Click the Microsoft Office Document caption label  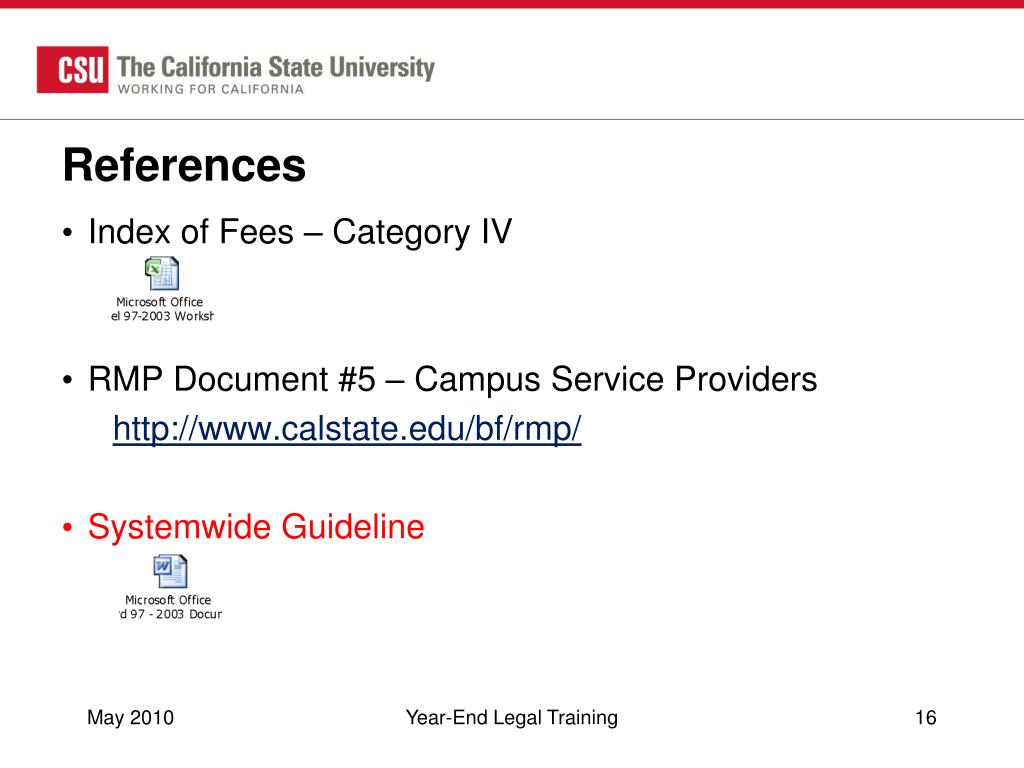tap(170, 607)
